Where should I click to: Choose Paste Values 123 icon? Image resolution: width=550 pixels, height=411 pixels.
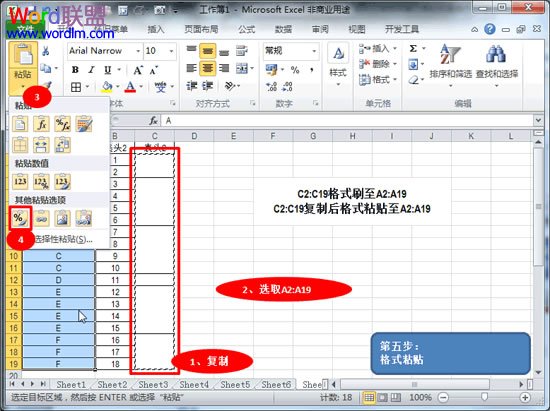(x=20, y=181)
